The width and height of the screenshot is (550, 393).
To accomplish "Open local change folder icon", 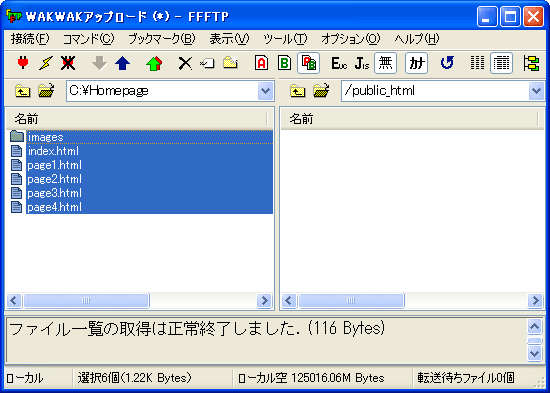I will pos(46,91).
